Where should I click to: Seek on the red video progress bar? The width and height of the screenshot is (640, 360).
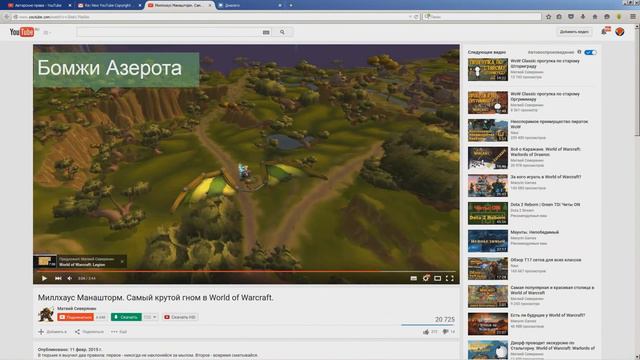(246, 271)
